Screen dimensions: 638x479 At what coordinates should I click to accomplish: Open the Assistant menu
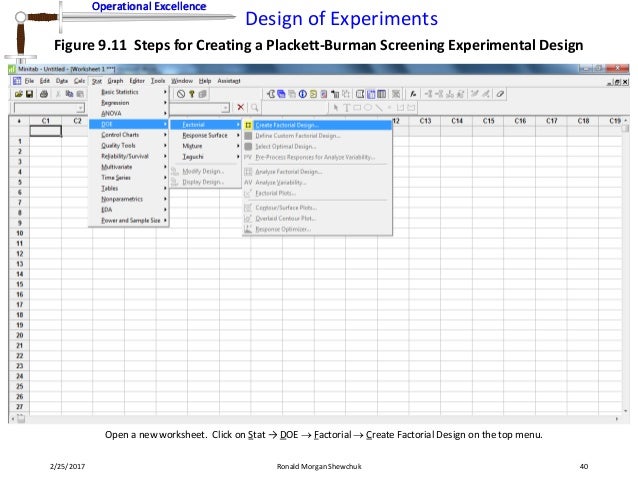[x=229, y=80]
